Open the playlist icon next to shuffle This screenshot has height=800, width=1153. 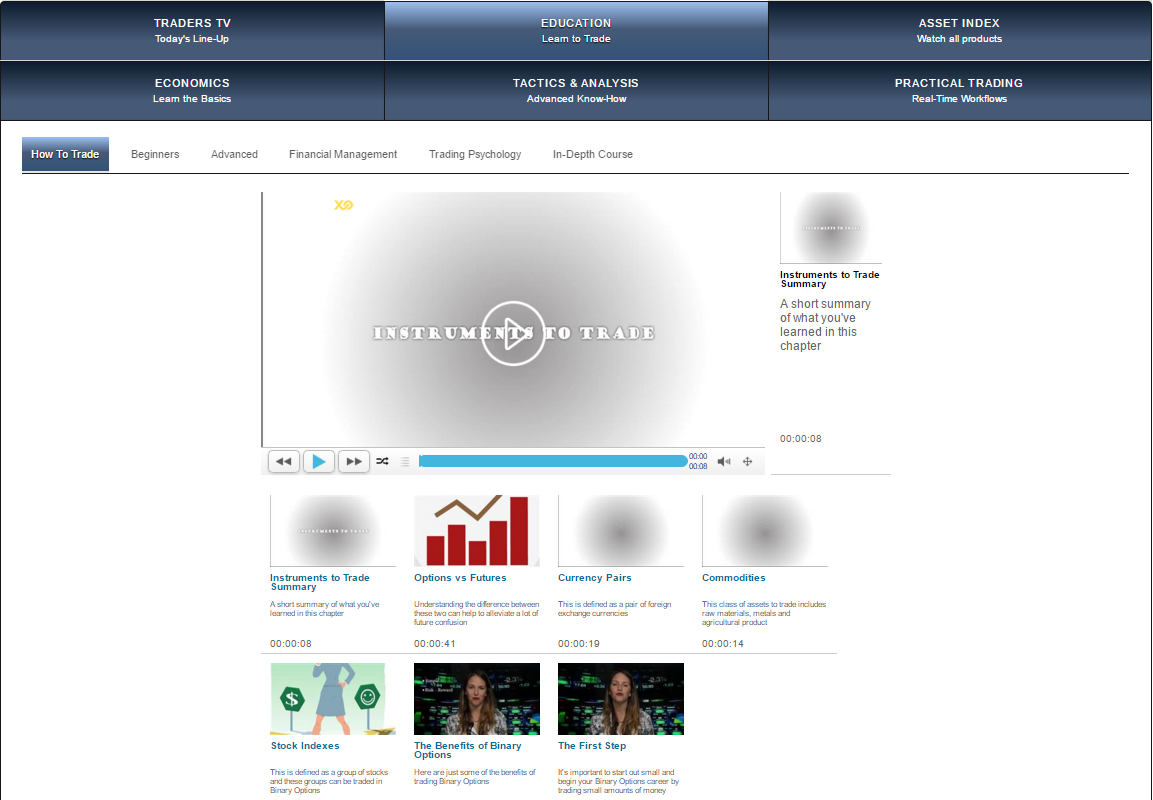(x=404, y=462)
